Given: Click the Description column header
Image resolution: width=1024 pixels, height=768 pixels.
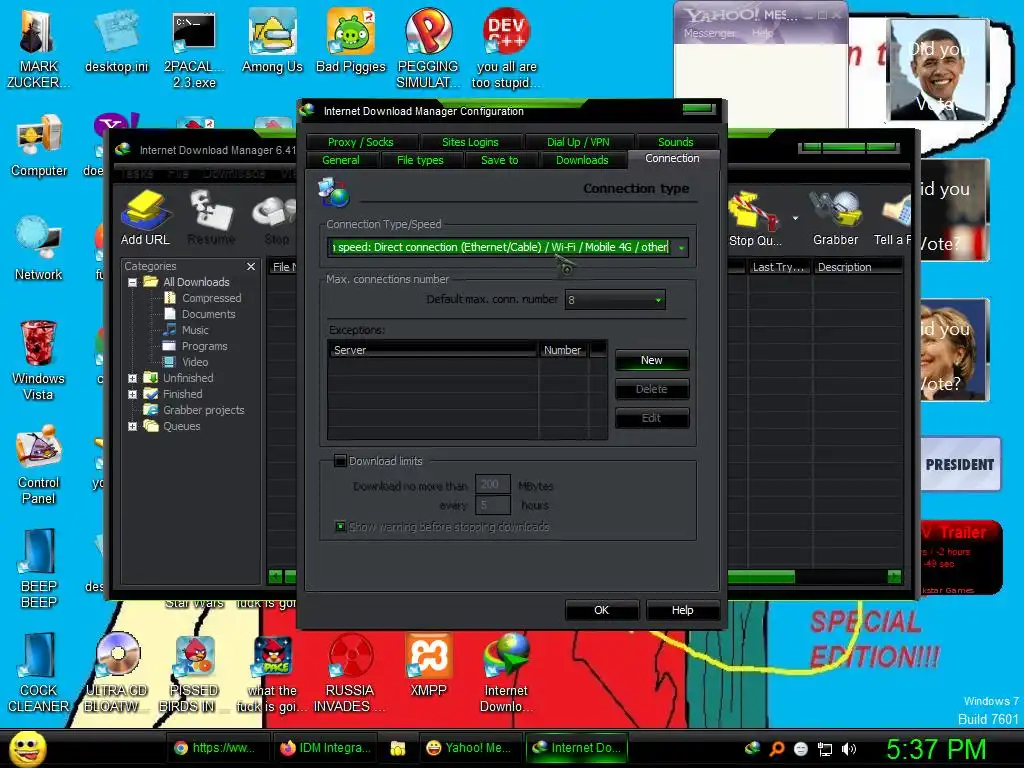Looking at the screenshot, I should (857, 267).
